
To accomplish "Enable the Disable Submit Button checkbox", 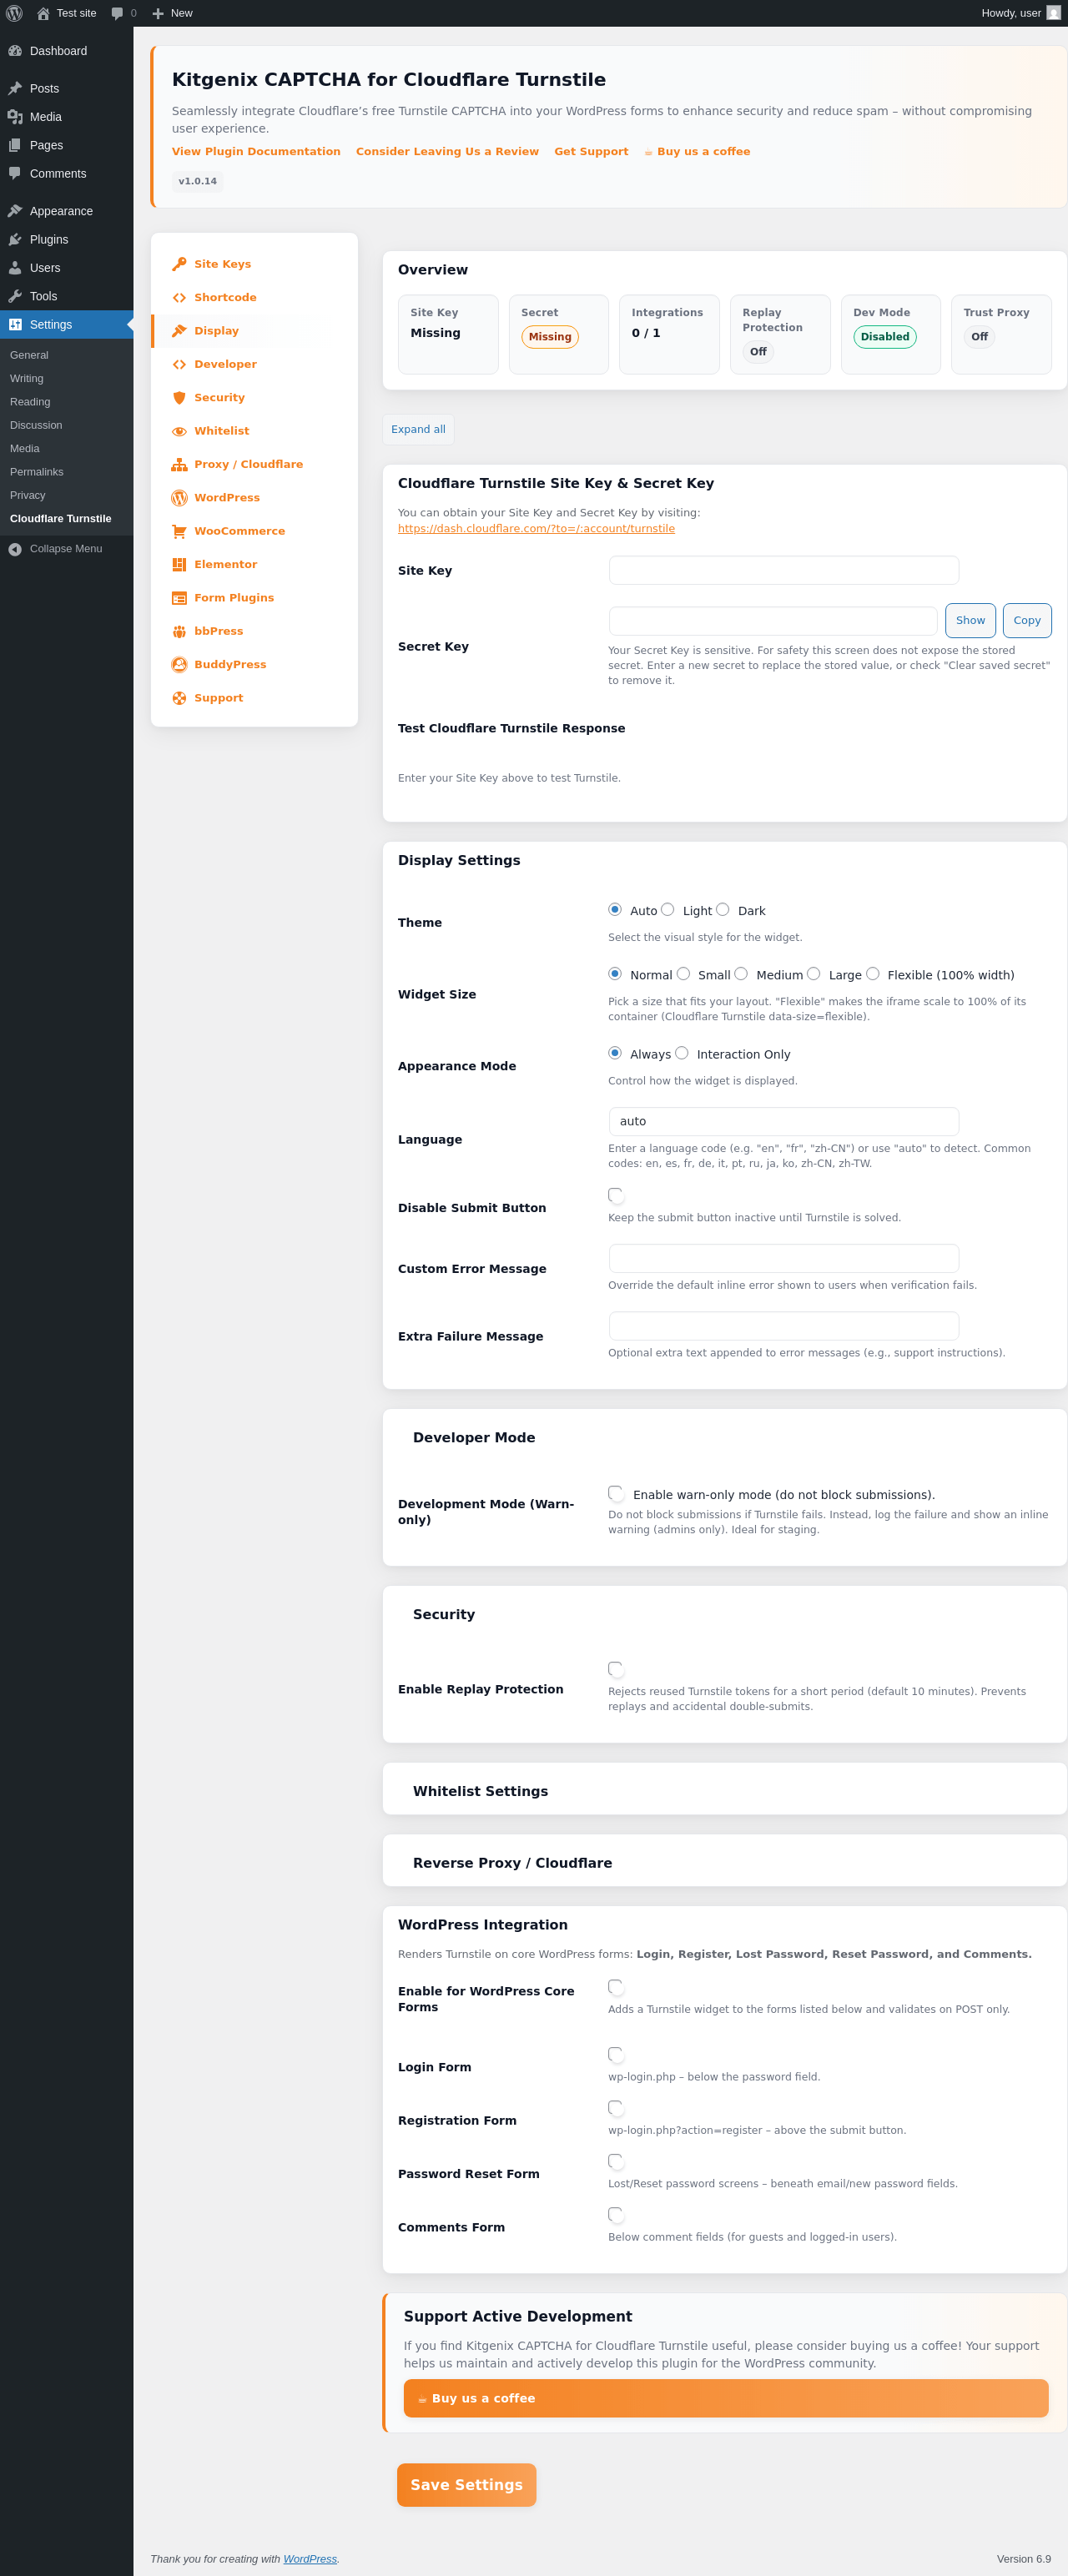I will (x=616, y=1196).
